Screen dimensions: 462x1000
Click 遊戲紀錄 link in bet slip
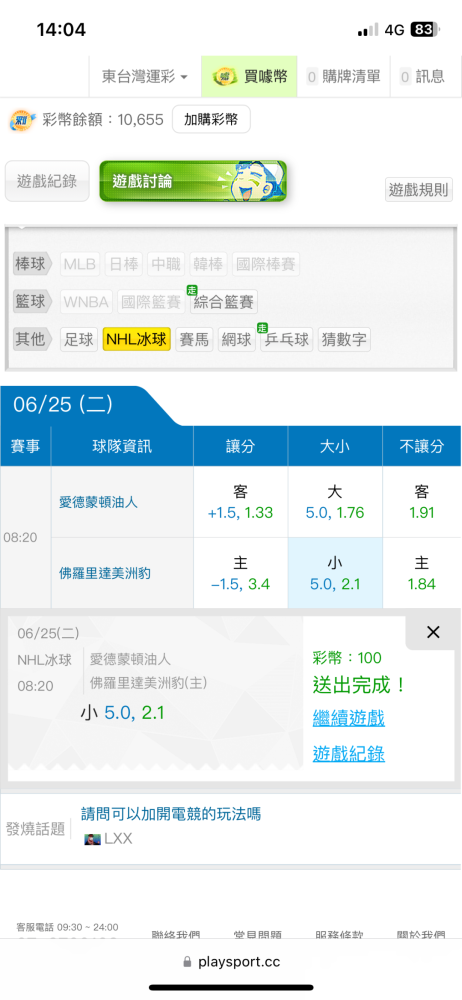click(x=348, y=754)
